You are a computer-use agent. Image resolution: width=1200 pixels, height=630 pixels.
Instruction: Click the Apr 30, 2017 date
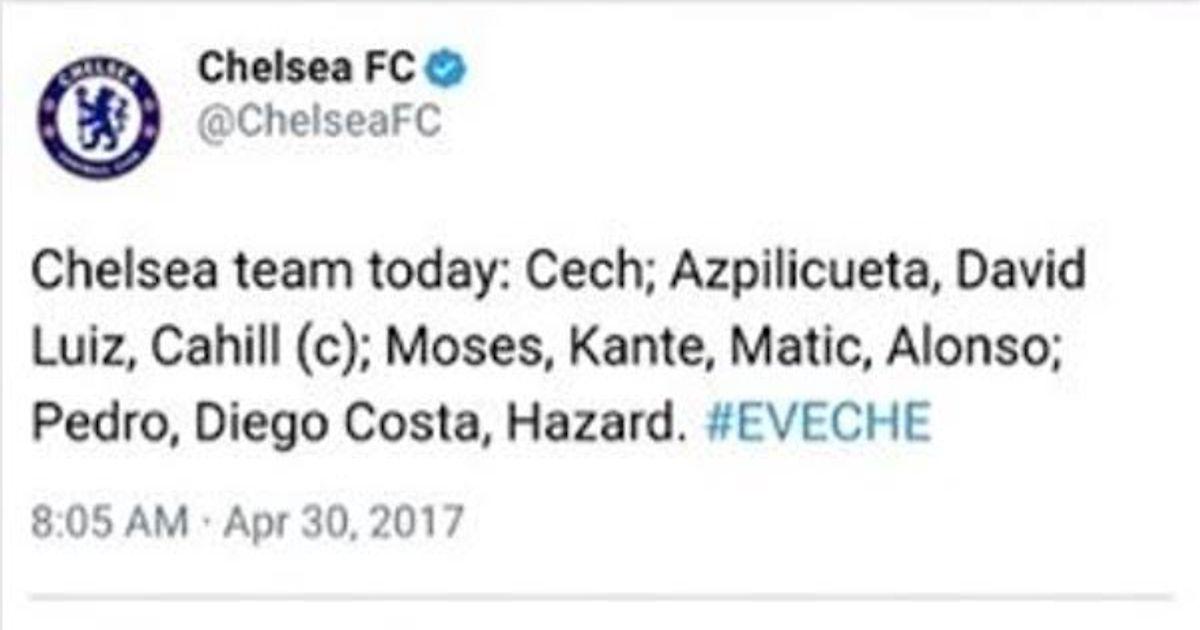point(346,523)
